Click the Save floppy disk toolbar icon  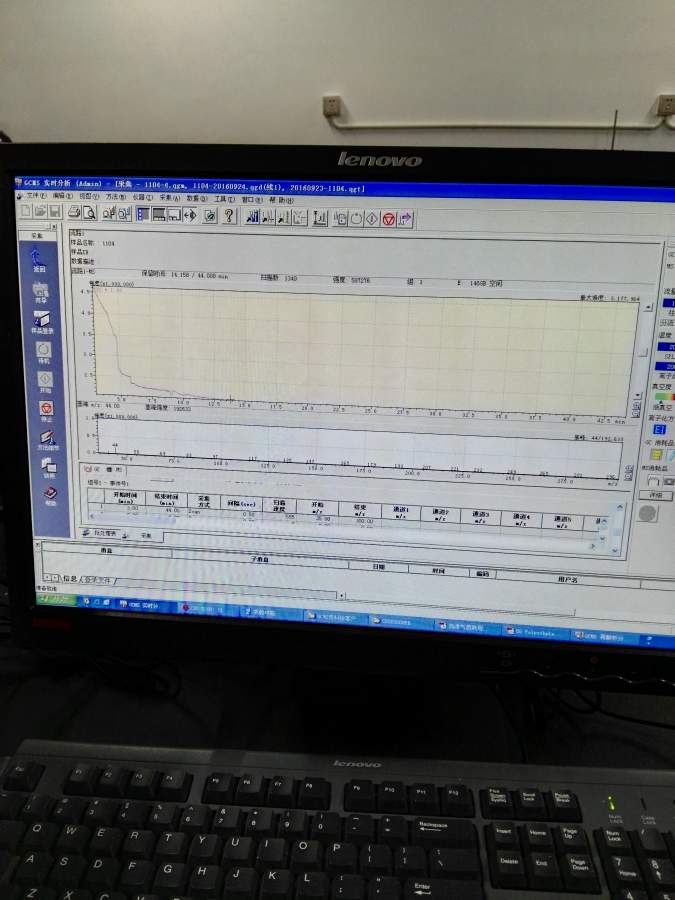55,212
